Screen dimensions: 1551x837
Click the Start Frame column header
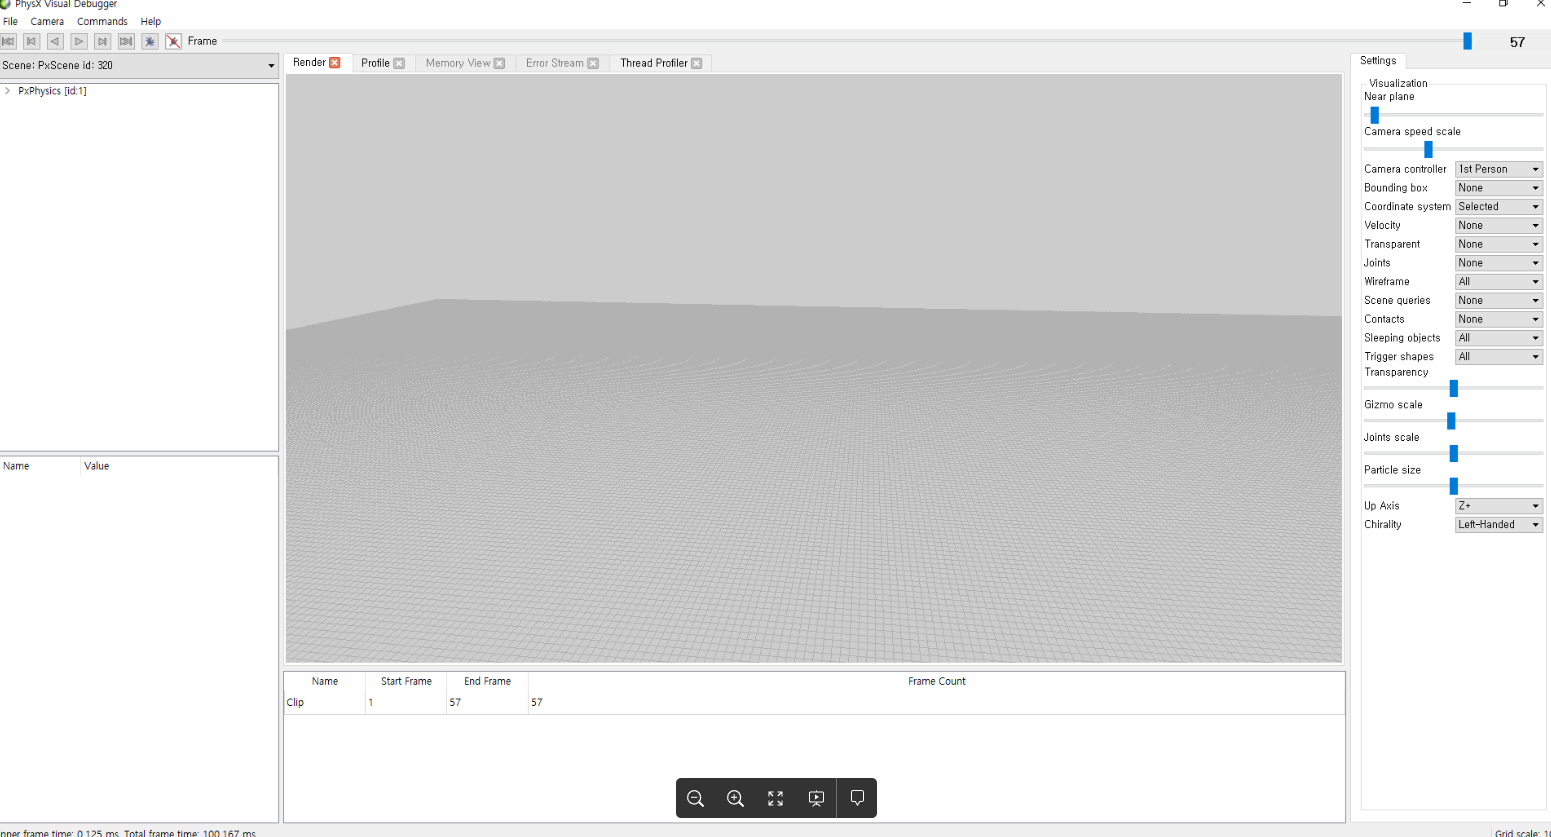click(x=406, y=681)
